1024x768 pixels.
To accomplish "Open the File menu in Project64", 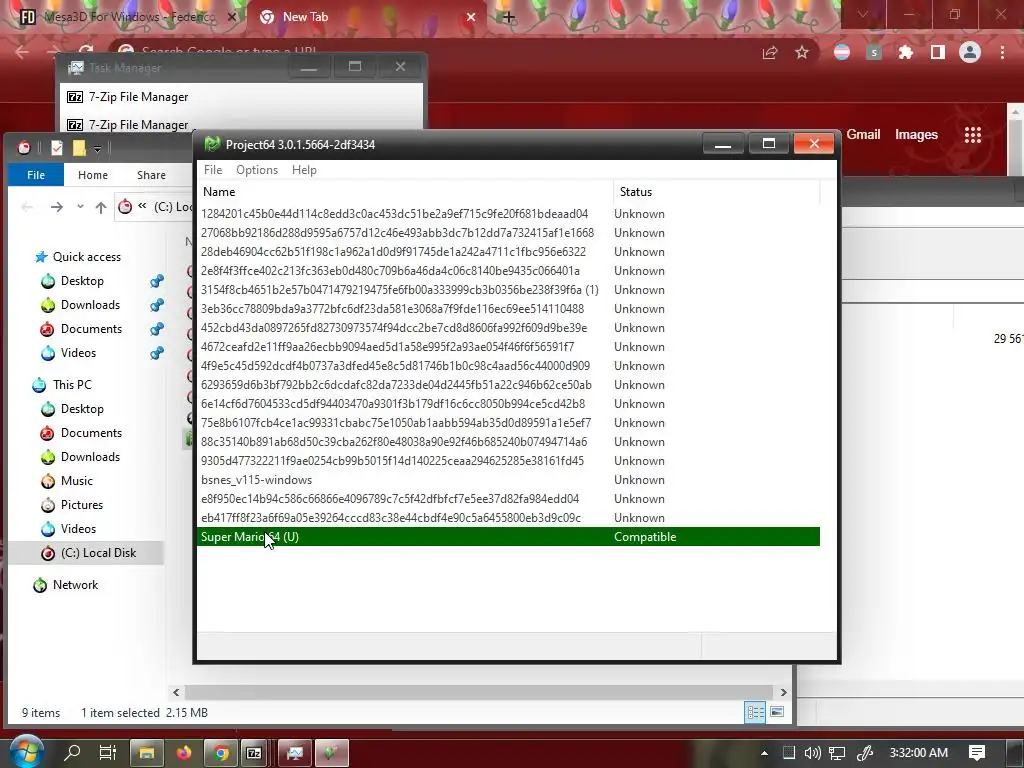I will 213,170.
